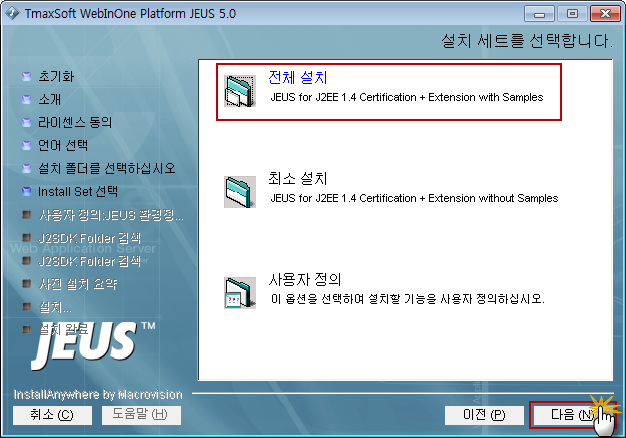Cancel installation with 취소 (C)

coord(52,415)
